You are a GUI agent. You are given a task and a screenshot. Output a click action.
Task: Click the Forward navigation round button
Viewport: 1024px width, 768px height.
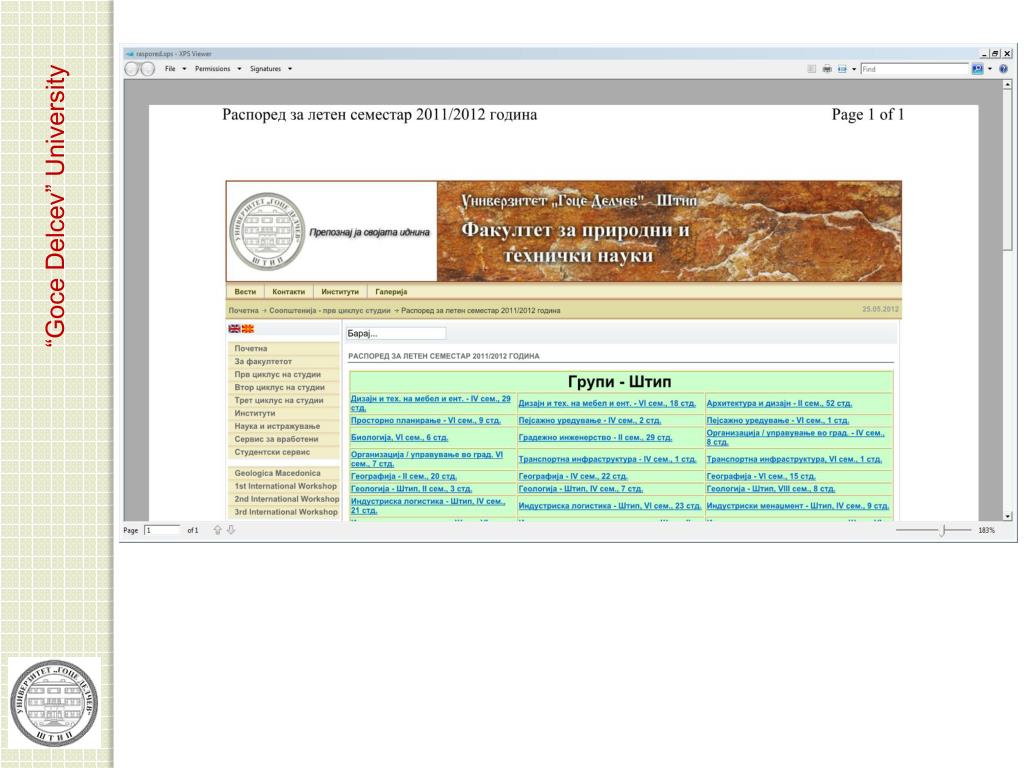coord(148,69)
